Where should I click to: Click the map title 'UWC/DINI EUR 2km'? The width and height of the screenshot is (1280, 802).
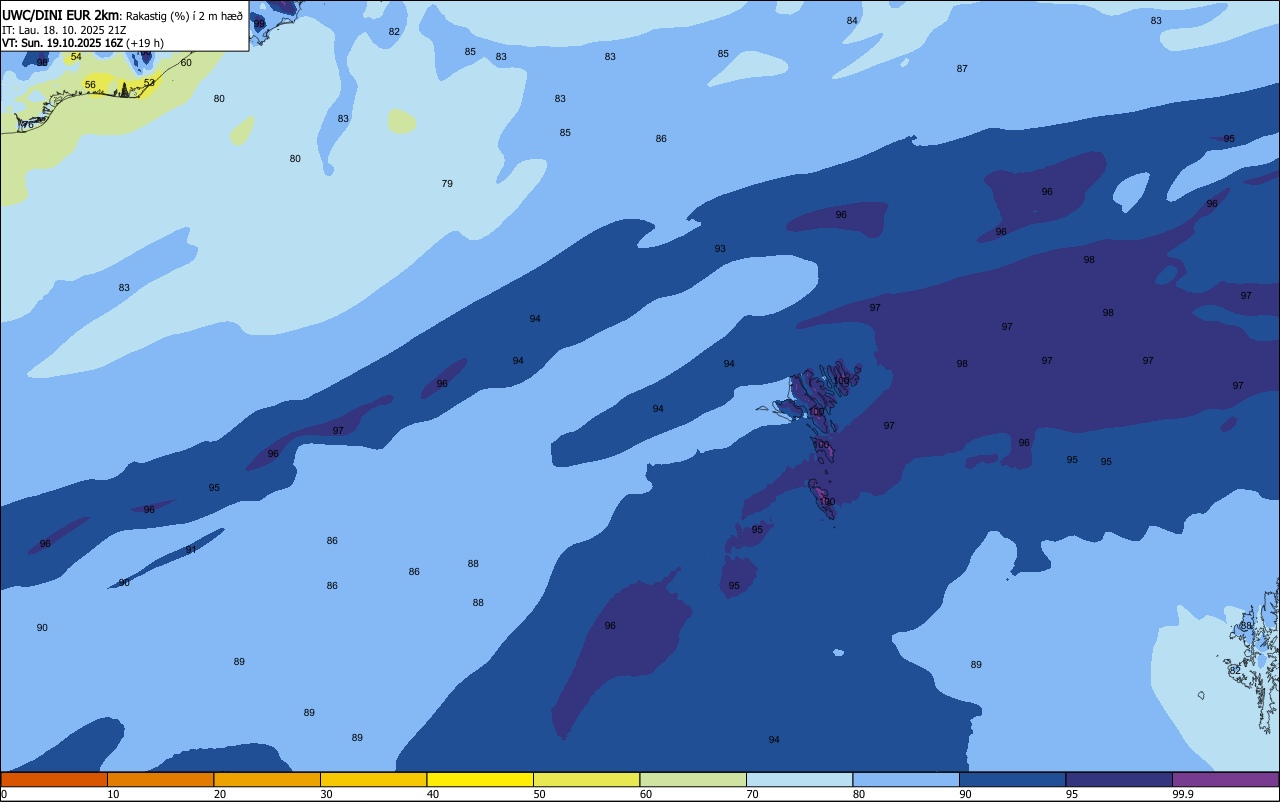coord(60,15)
